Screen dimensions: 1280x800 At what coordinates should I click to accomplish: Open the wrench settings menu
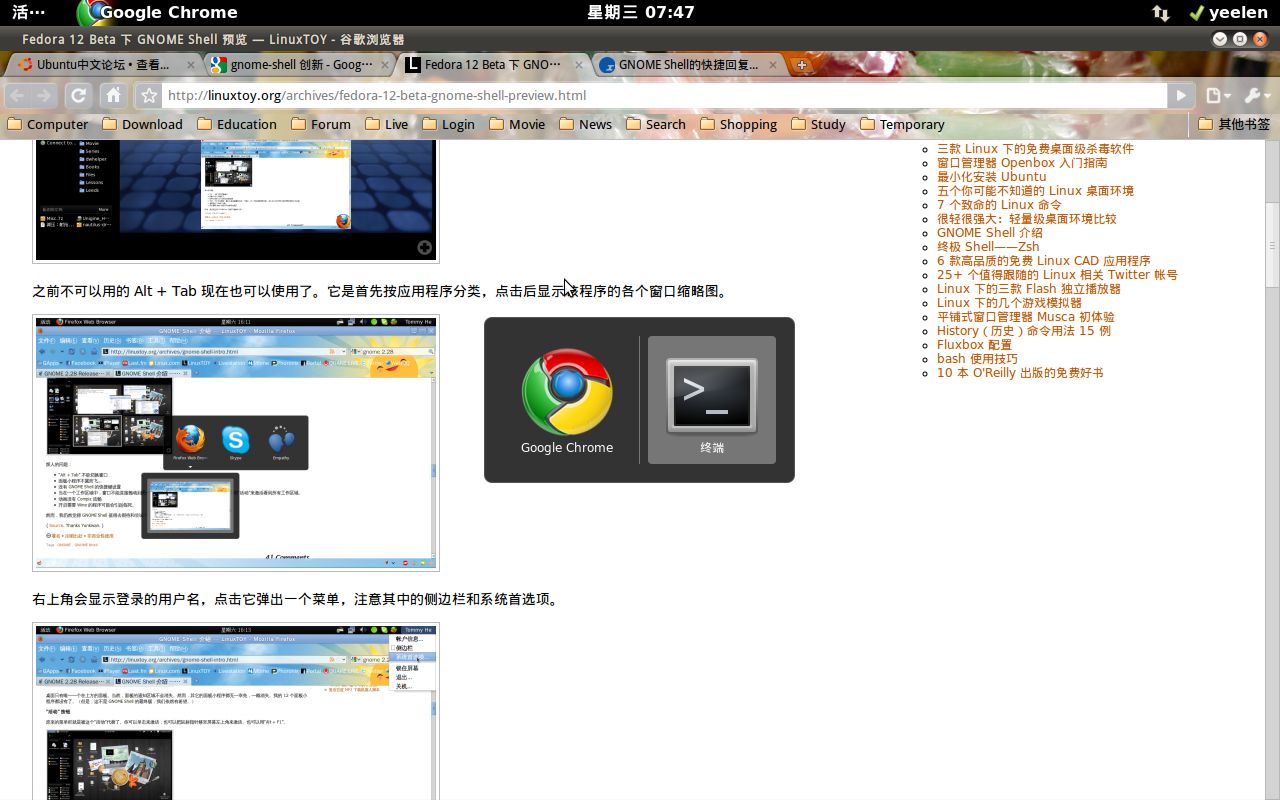[x=1255, y=95]
